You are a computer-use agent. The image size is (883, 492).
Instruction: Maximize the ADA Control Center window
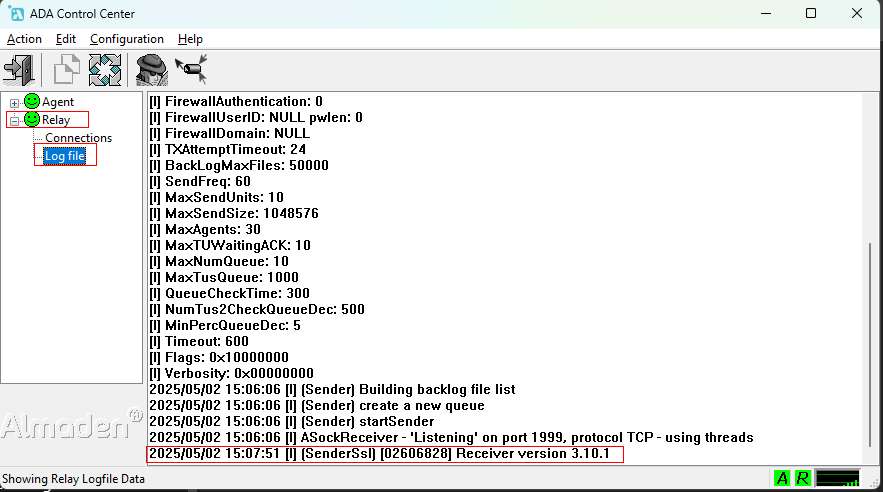811,14
